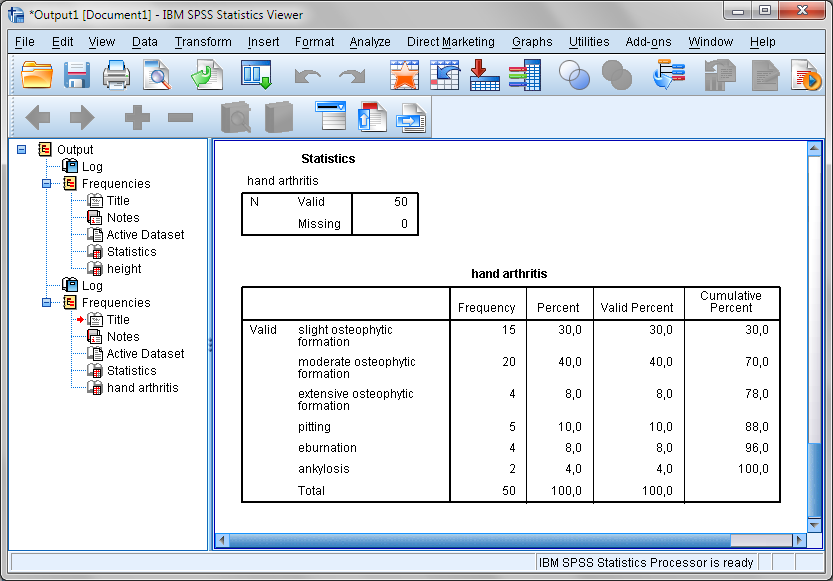This screenshot has height=581, width=833.
Task: Promote the item with the left arrow icon
Action: [x=38, y=117]
